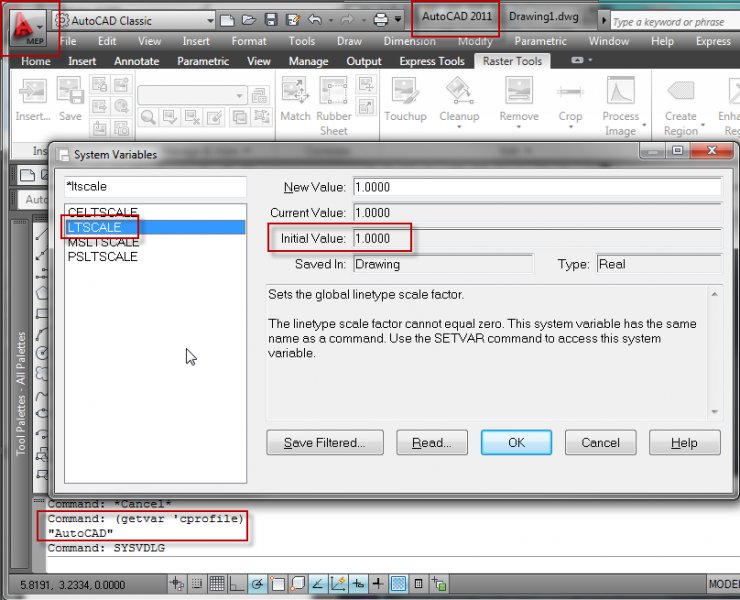Toggle Dynamic Input in status bar
This screenshot has width=740, height=600.
pos(358,584)
